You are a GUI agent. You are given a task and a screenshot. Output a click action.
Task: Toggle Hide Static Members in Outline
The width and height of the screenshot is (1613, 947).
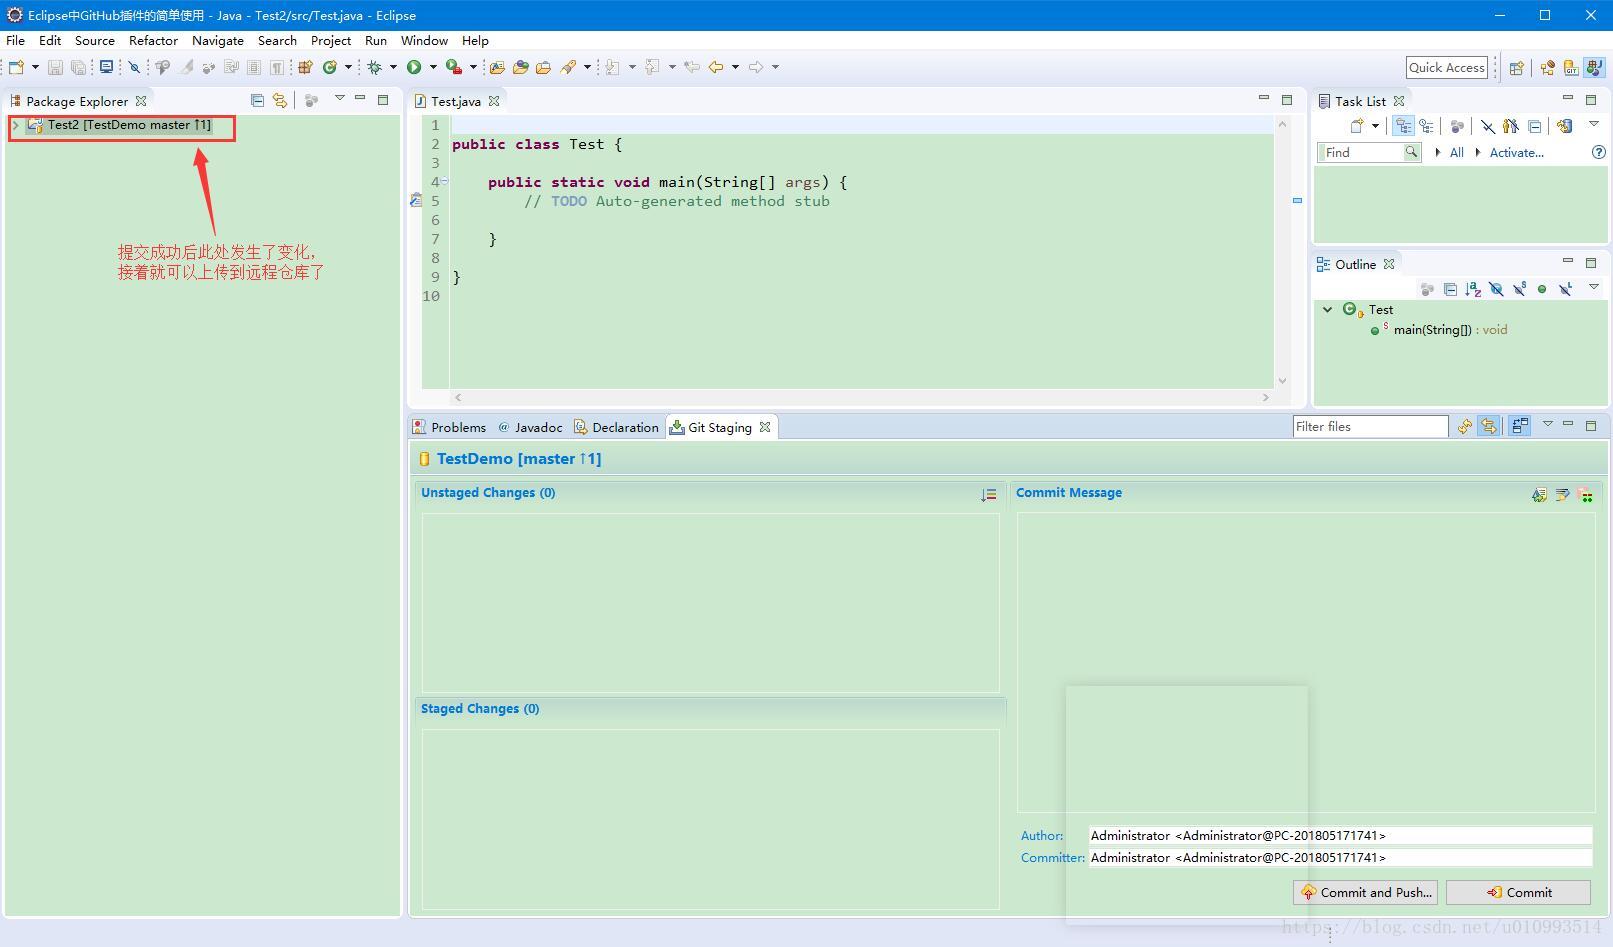click(1519, 289)
